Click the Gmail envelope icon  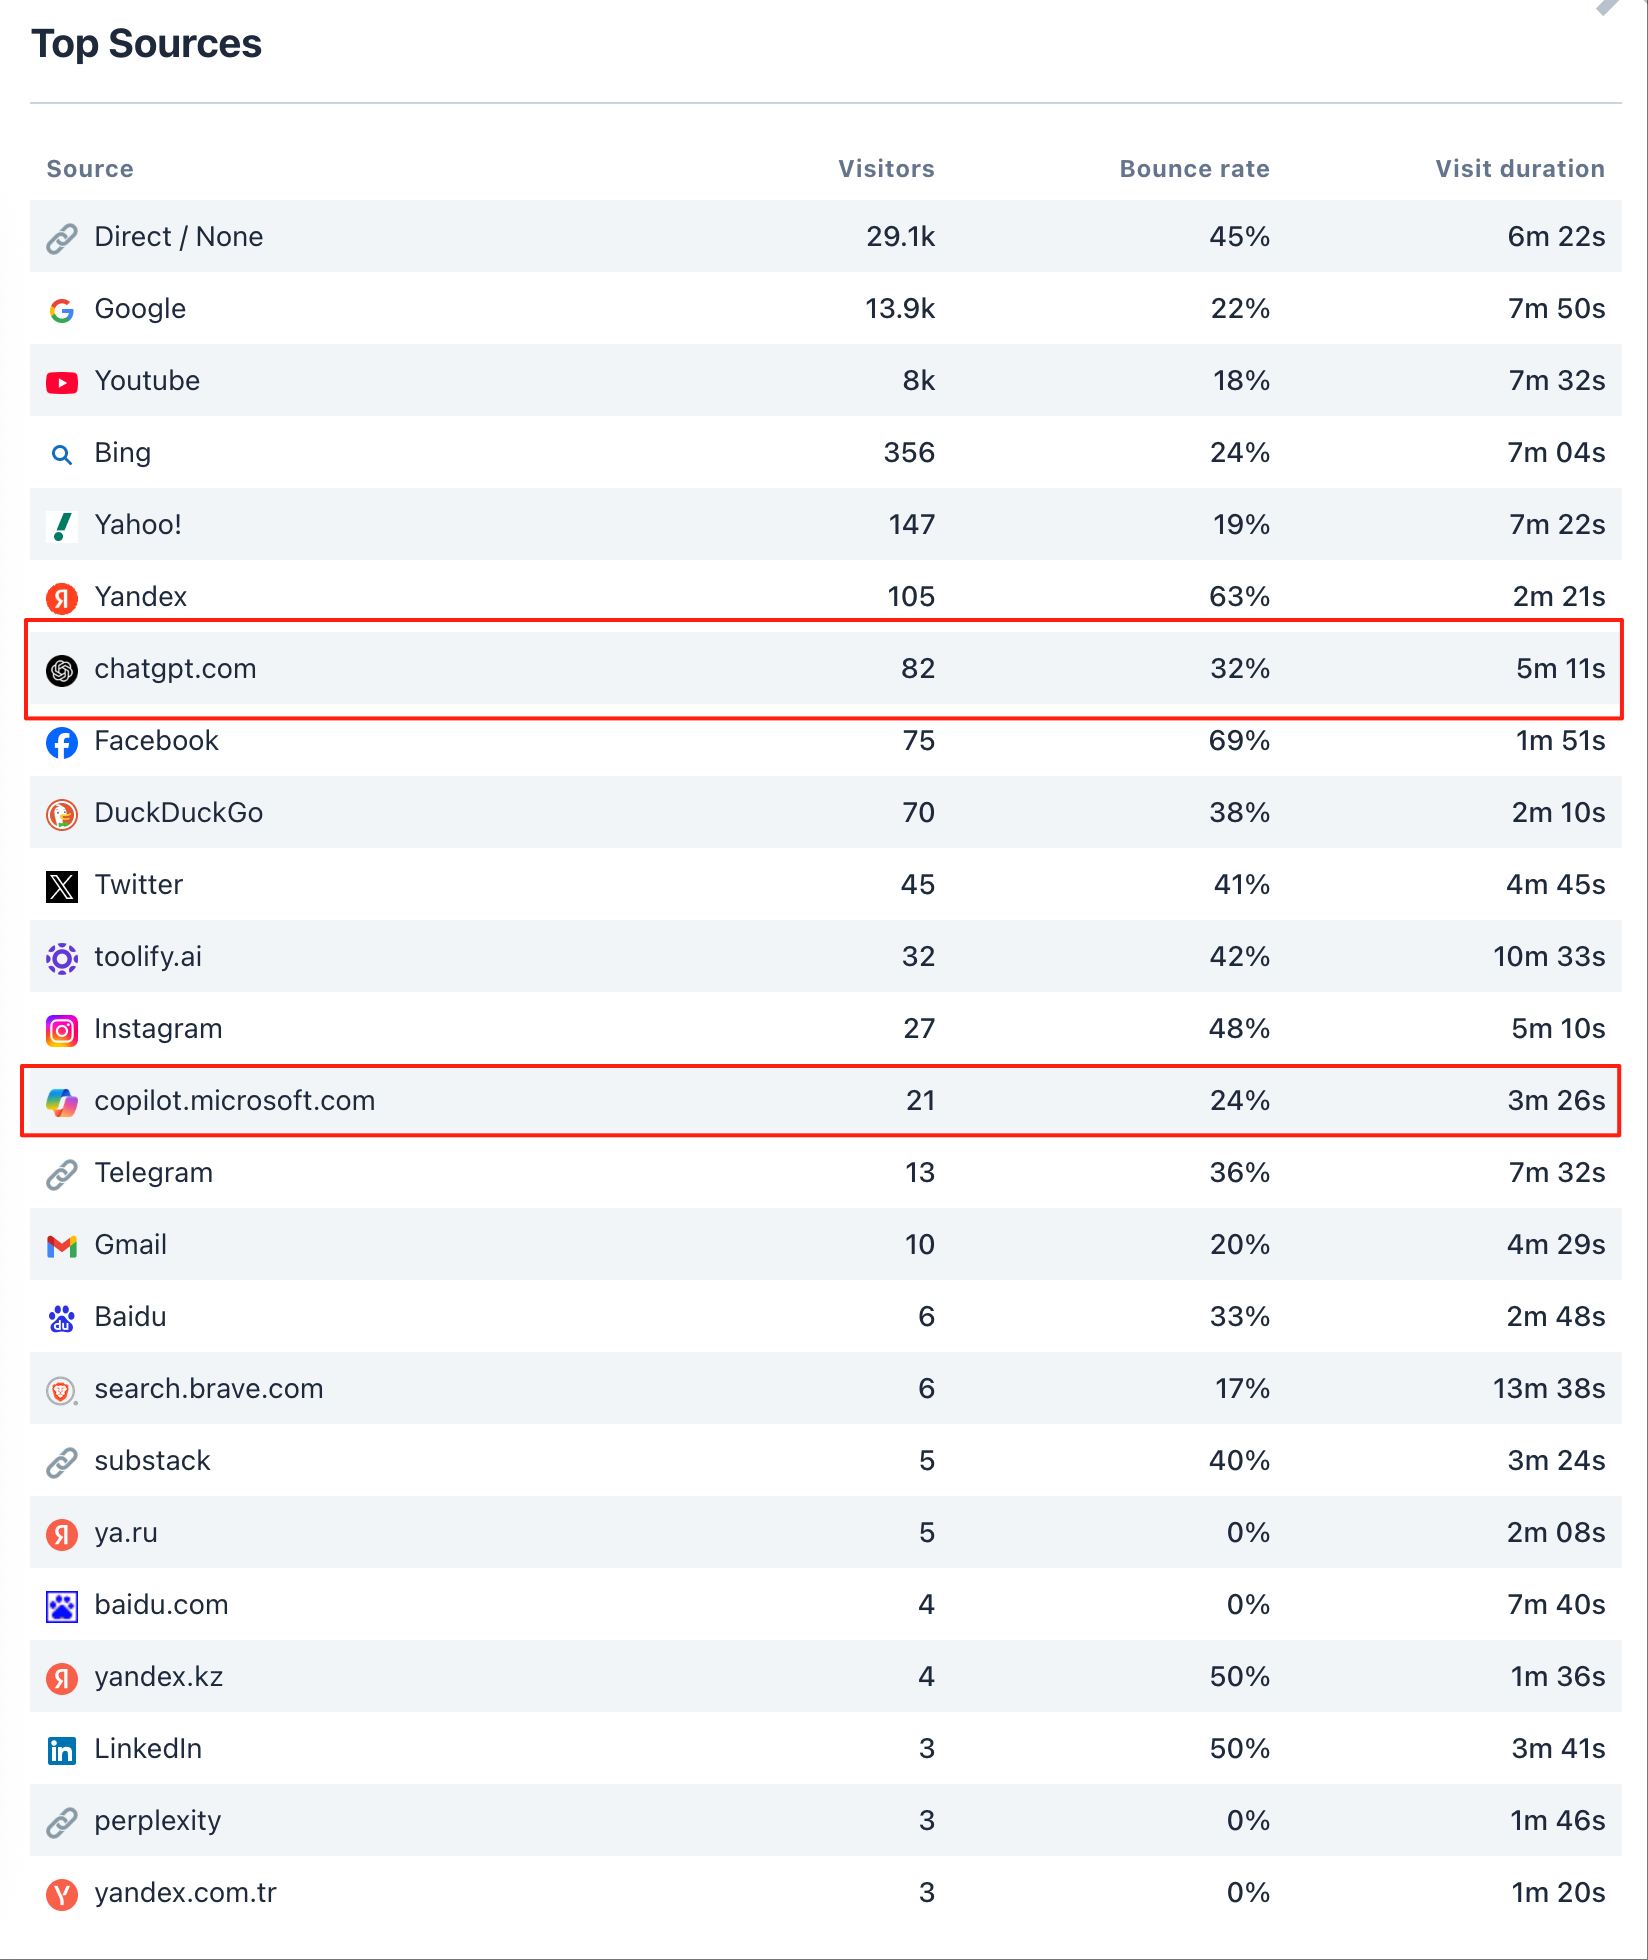62,1246
